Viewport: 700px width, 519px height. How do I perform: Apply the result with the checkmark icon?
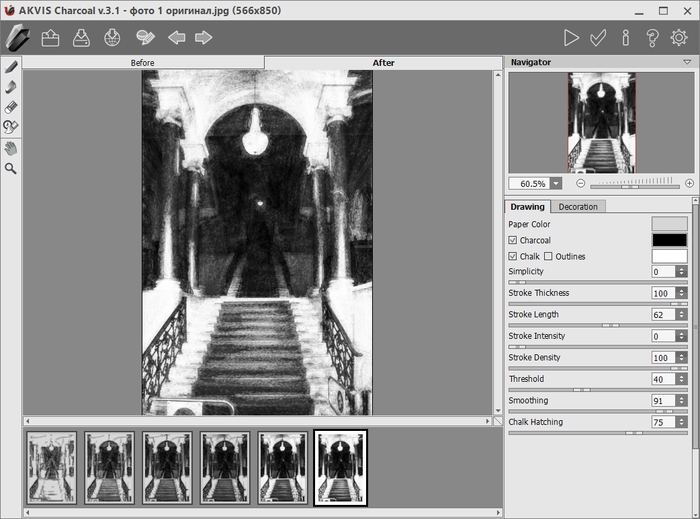(x=598, y=38)
